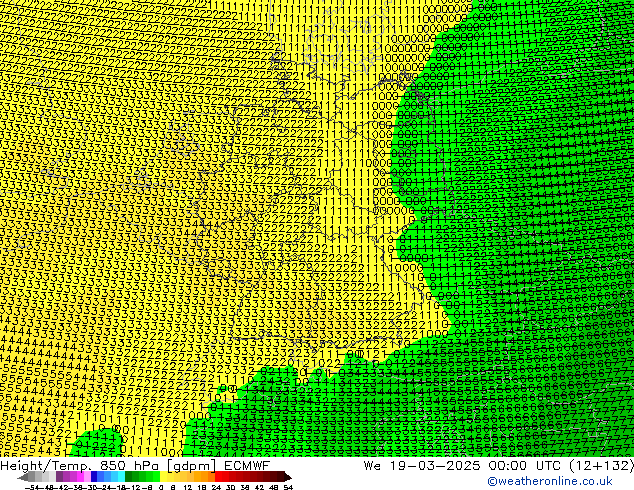
Task: Click the "We 19-03-2025 00:00 UTC (12+132)" timestamp
Action: (499, 466)
